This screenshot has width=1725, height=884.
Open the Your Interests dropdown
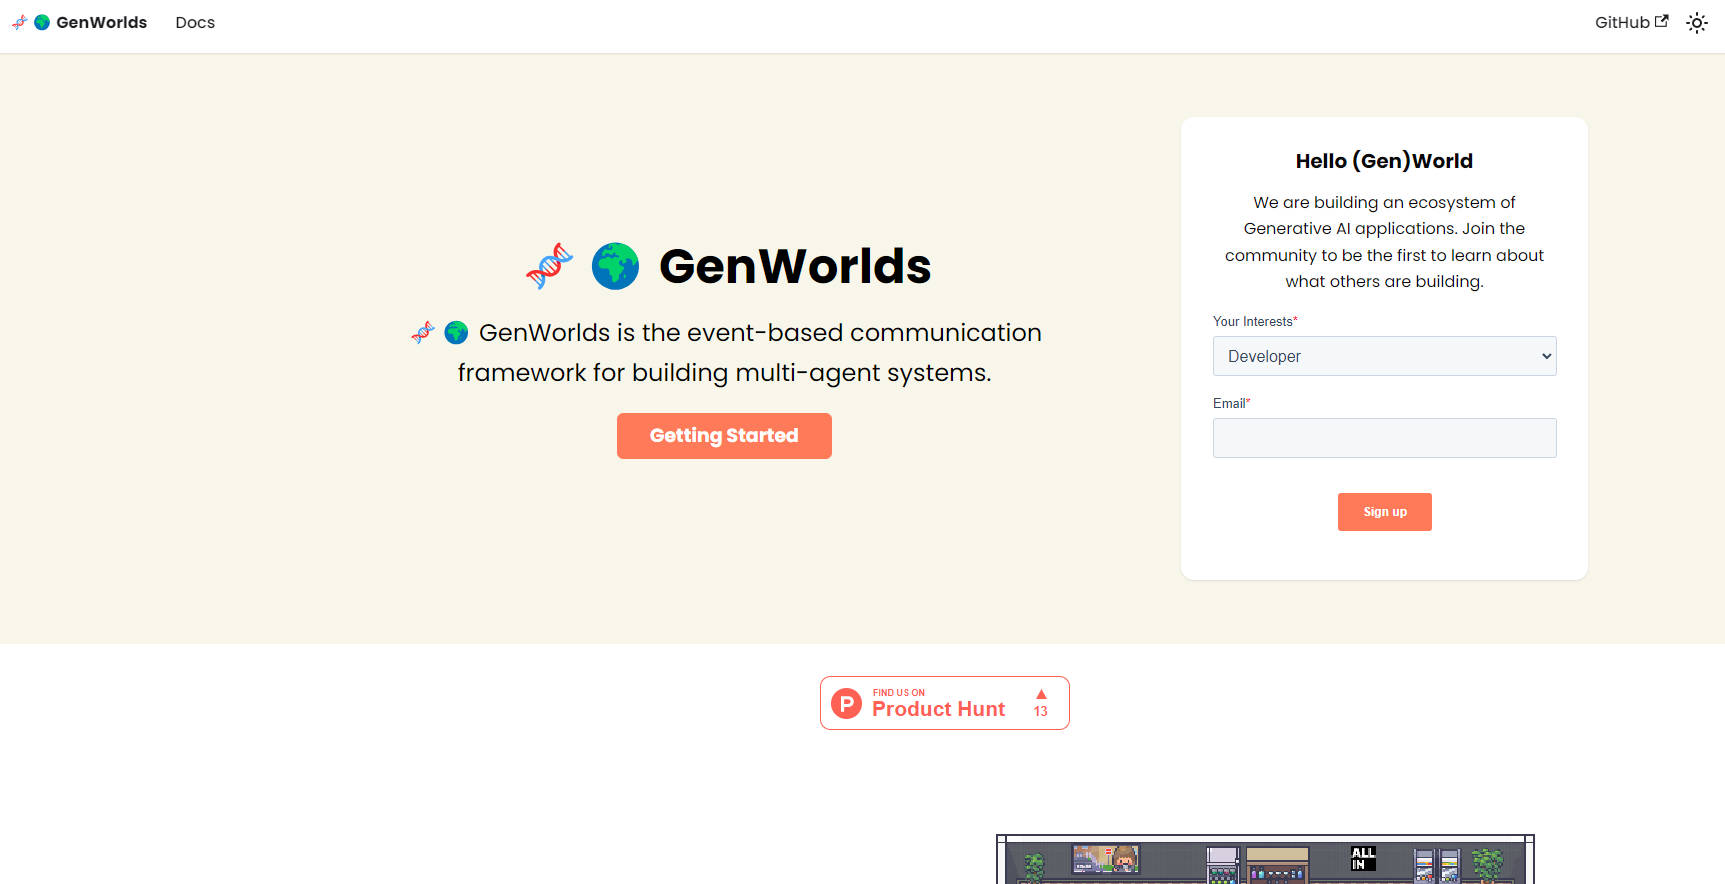pyautogui.click(x=1384, y=356)
